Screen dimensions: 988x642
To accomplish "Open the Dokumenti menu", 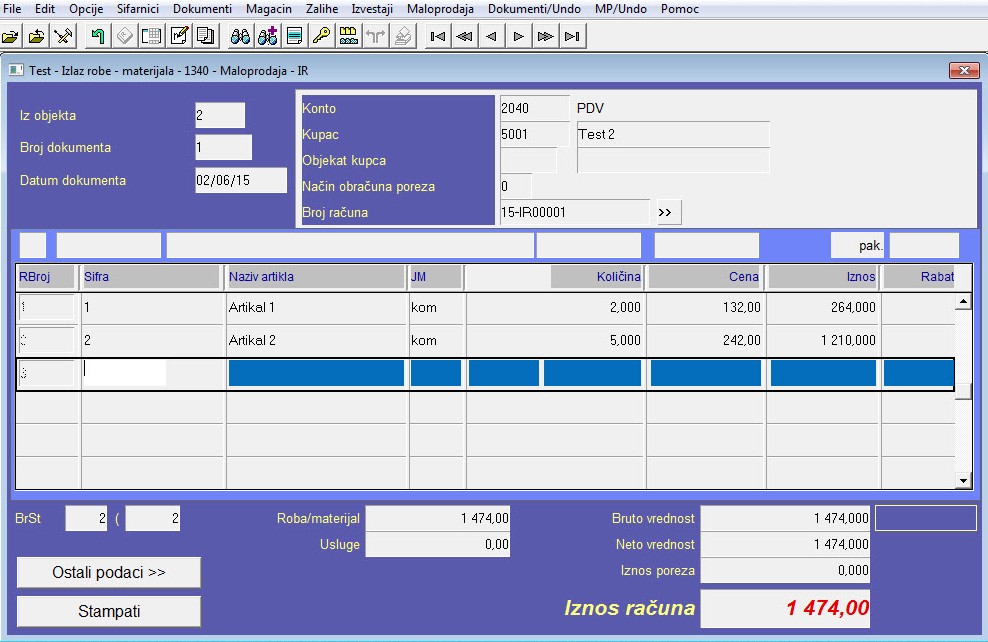I will (202, 9).
